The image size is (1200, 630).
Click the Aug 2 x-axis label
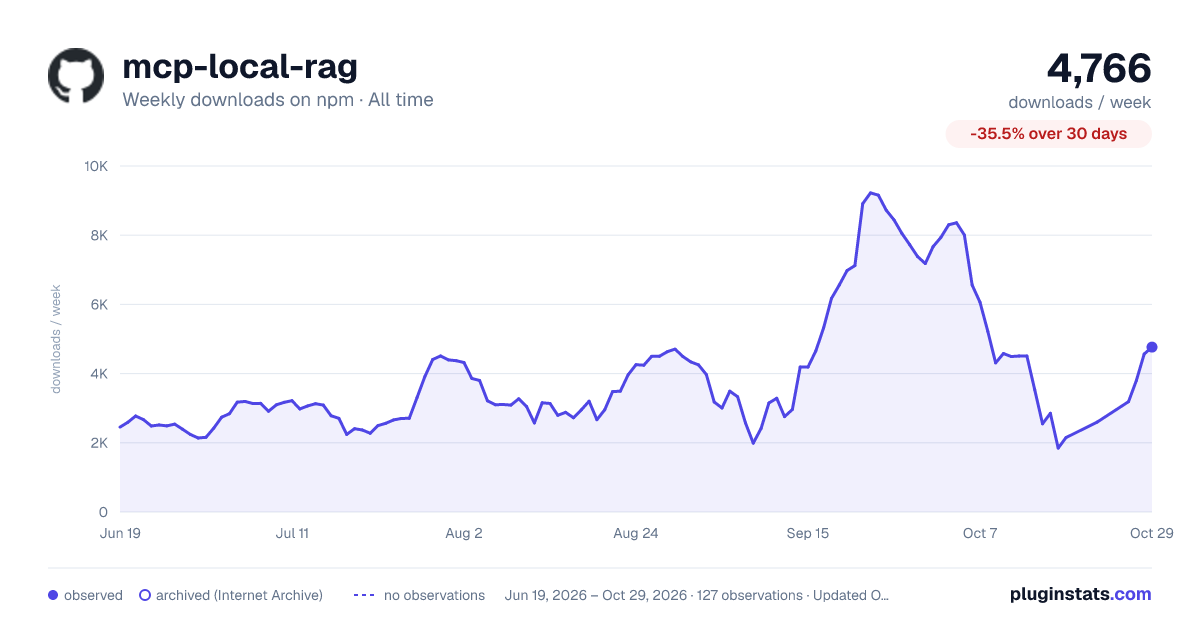pyautogui.click(x=464, y=533)
